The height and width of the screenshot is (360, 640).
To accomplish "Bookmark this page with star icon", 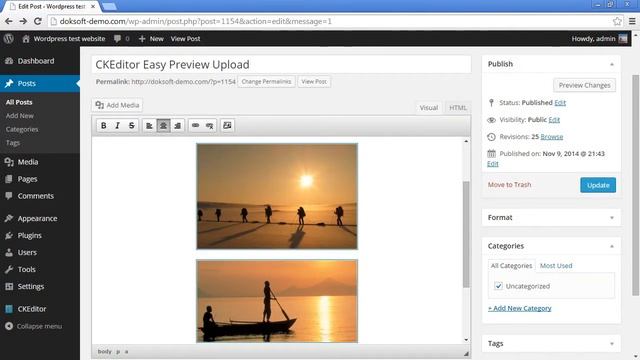I will (617, 21).
